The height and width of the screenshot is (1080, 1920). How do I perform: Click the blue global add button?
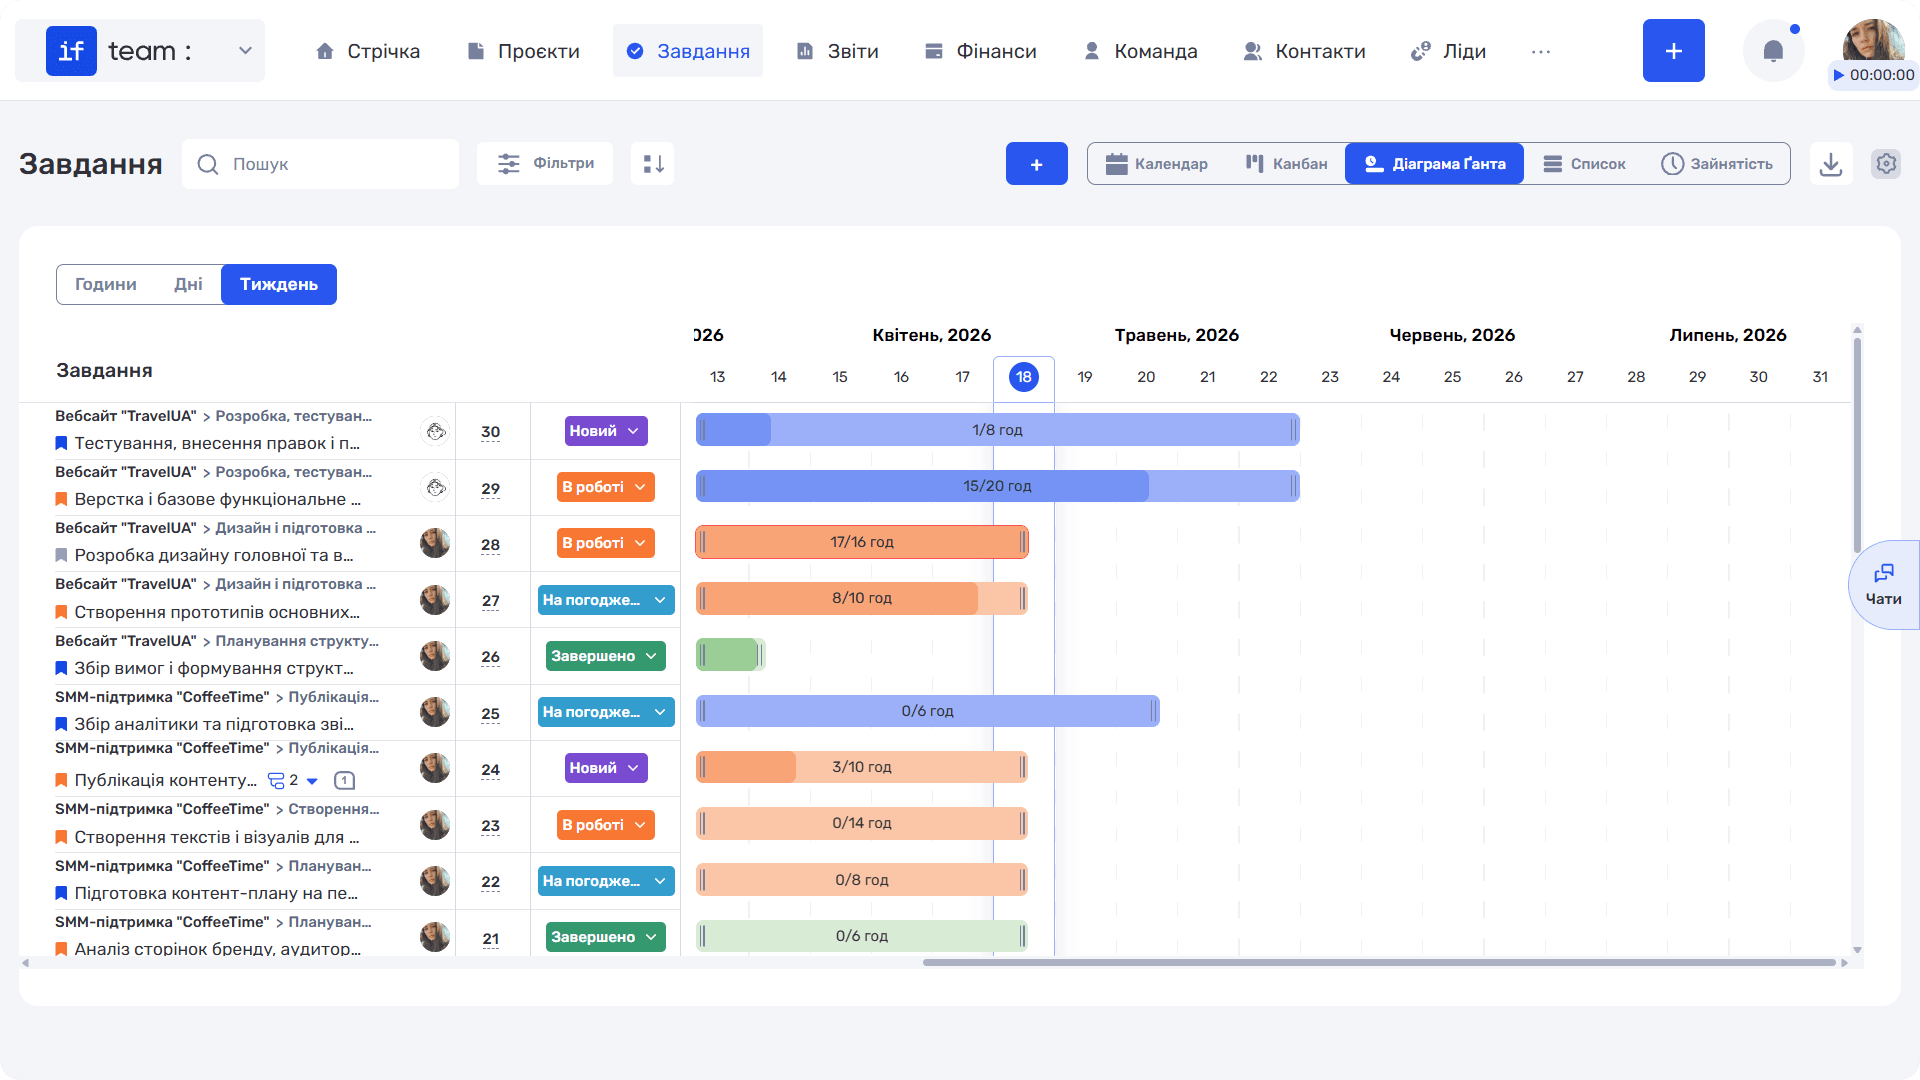pos(1673,51)
